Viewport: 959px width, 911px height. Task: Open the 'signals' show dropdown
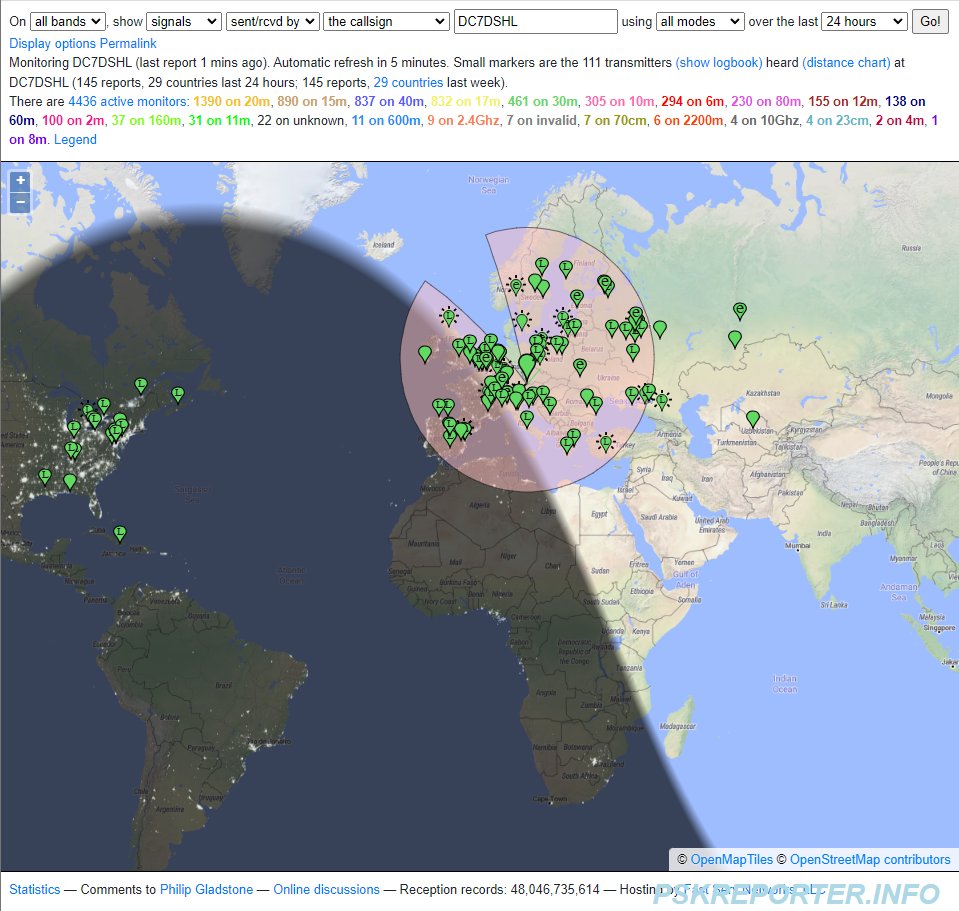[183, 21]
